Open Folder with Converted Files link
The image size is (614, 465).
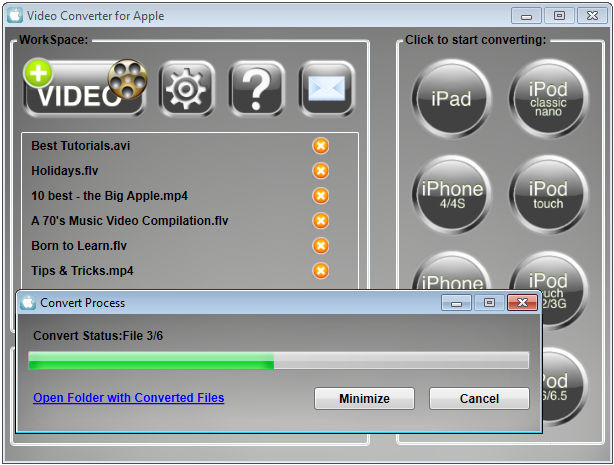[128, 398]
